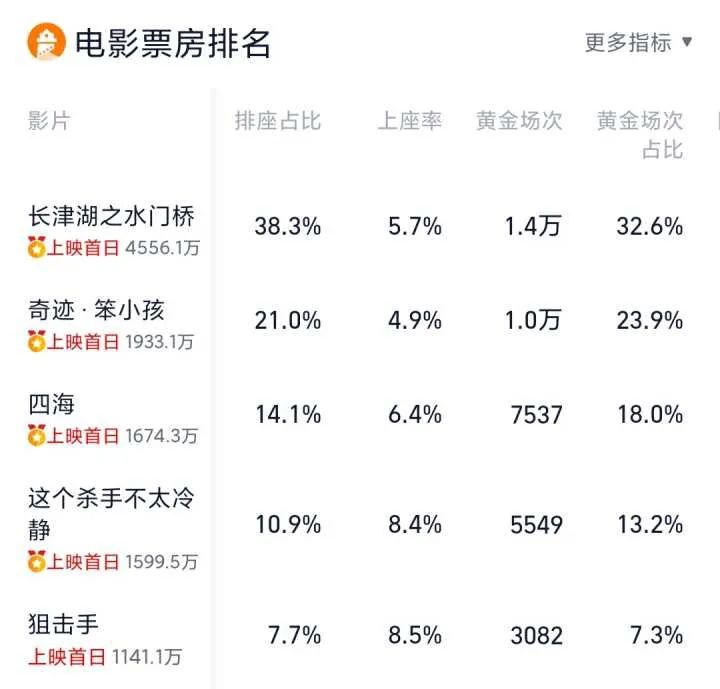The height and width of the screenshot is (689, 720).
Task: Click the medal icon under 长津湖之水门桥
Action: click(x=37, y=248)
